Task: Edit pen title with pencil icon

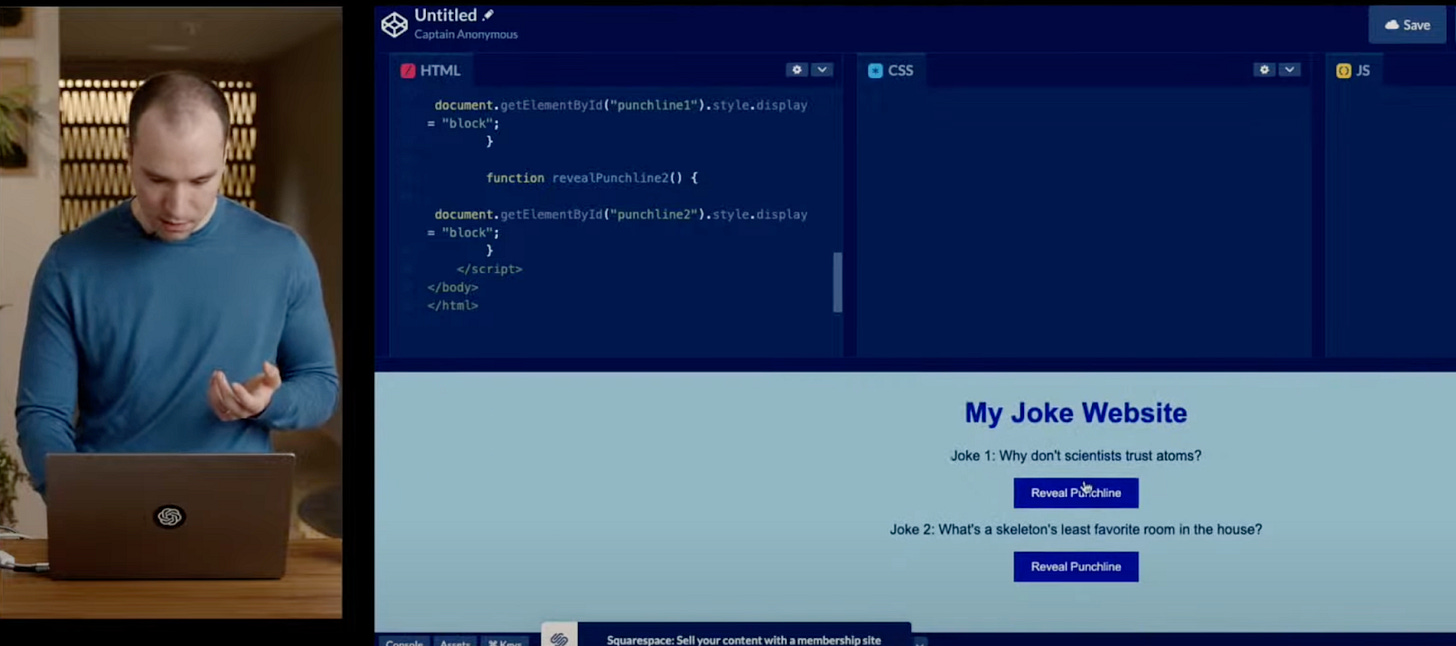Action: (489, 15)
